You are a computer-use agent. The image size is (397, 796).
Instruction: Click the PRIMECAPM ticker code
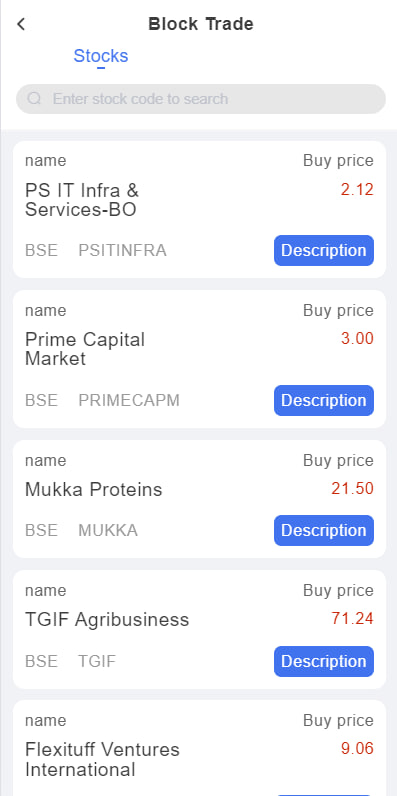pos(129,401)
